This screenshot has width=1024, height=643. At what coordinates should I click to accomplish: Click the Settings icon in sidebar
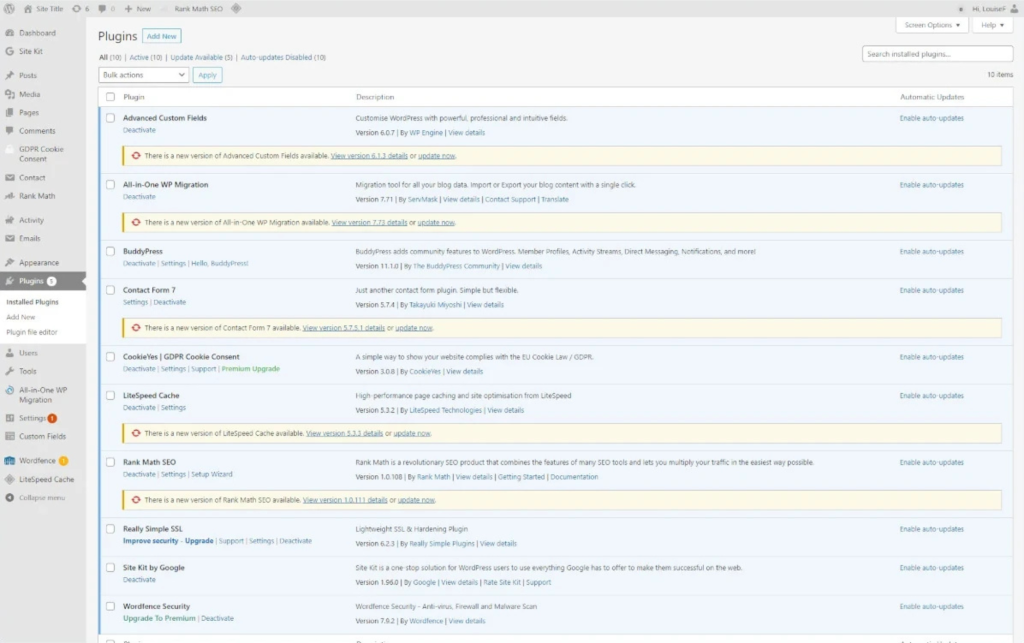pyautogui.click(x=10, y=418)
